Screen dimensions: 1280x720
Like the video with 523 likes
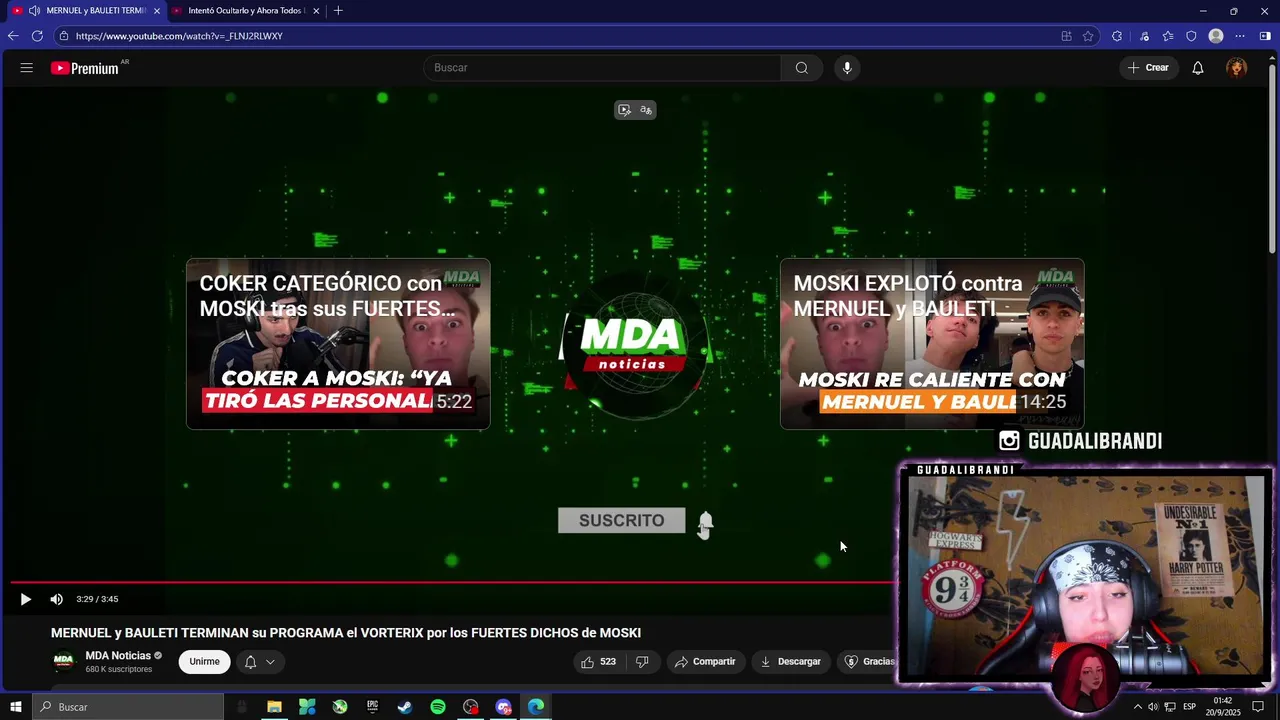coord(599,662)
